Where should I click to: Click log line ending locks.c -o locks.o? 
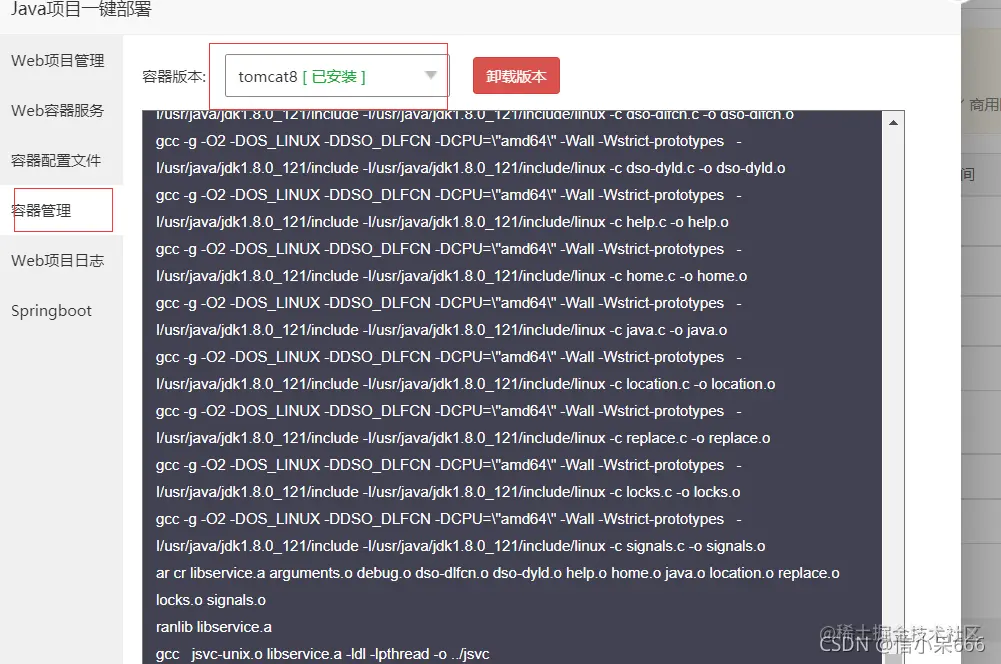coord(448,492)
